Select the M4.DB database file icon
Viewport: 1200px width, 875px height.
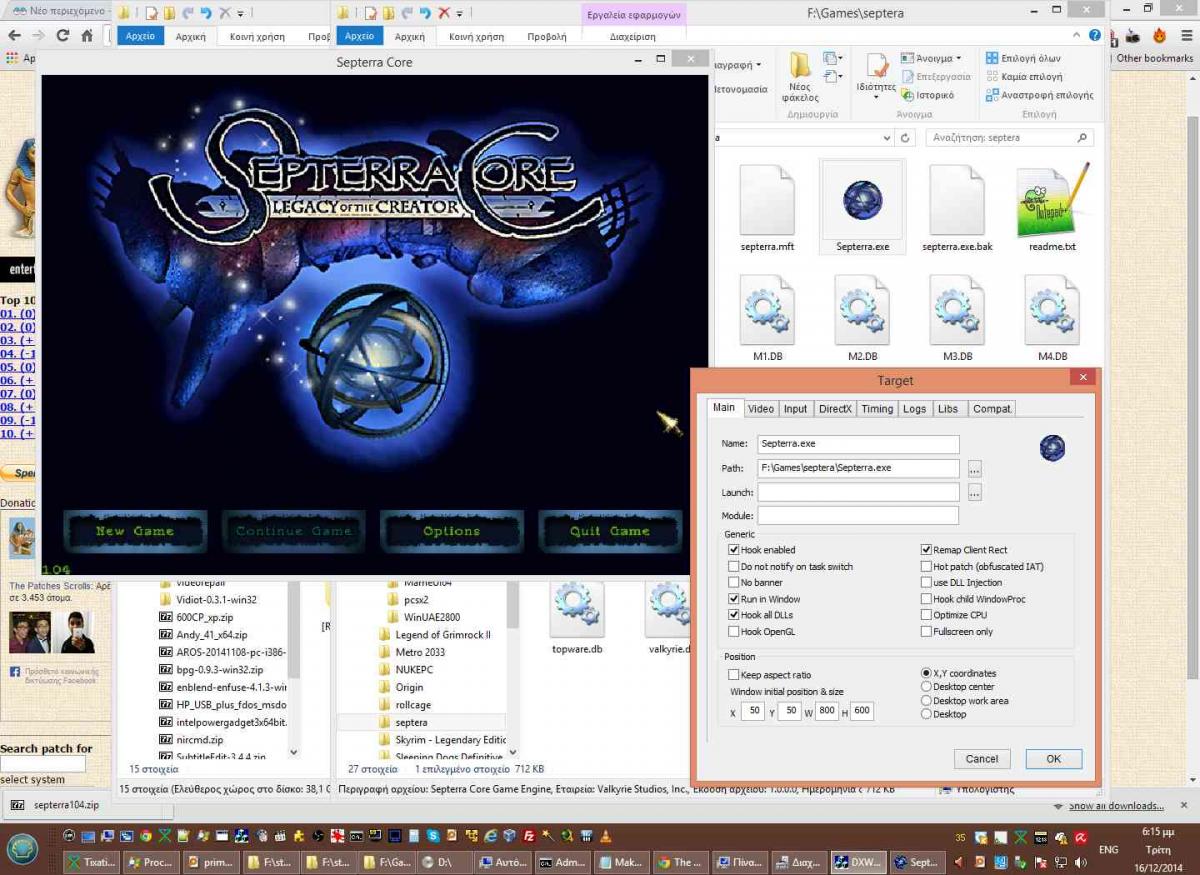(x=1052, y=310)
